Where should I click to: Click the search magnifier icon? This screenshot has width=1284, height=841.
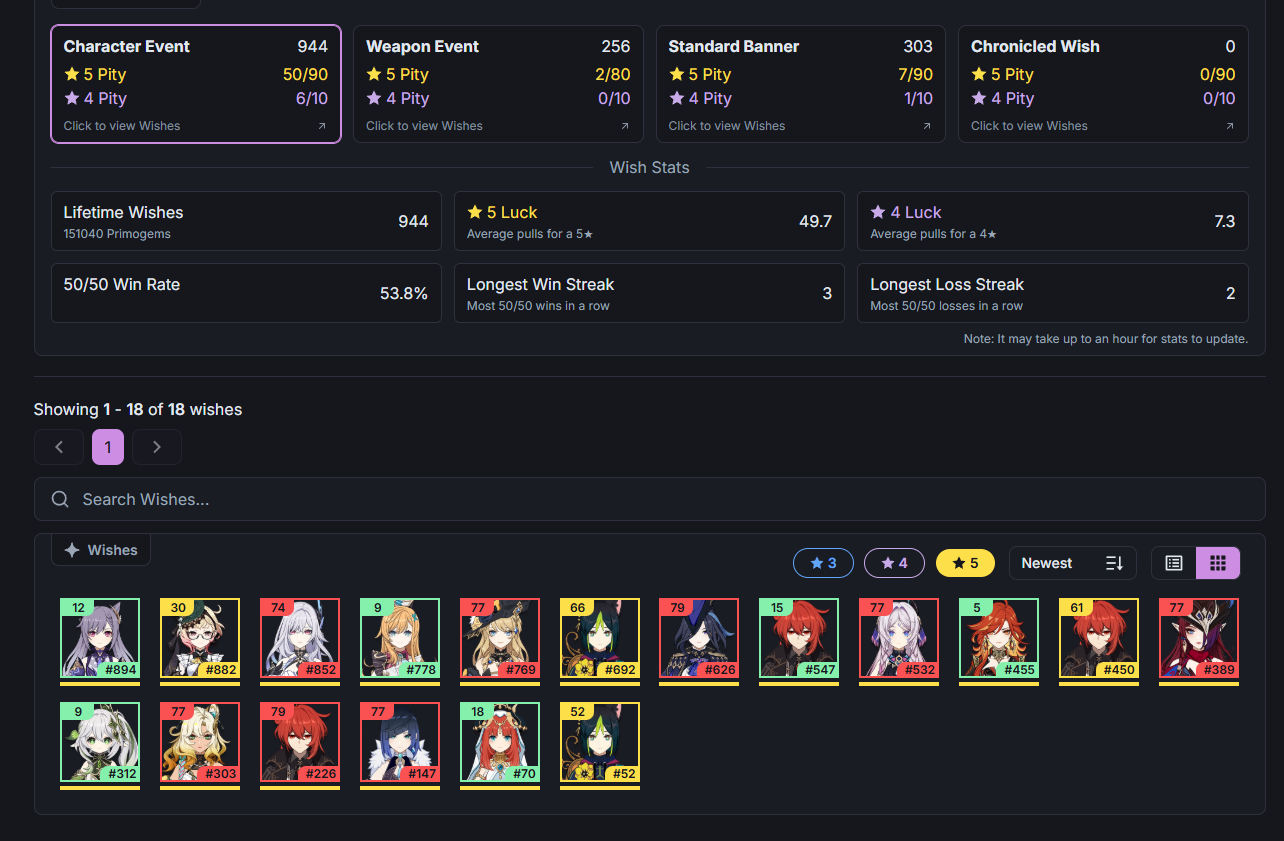click(x=60, y=499)
